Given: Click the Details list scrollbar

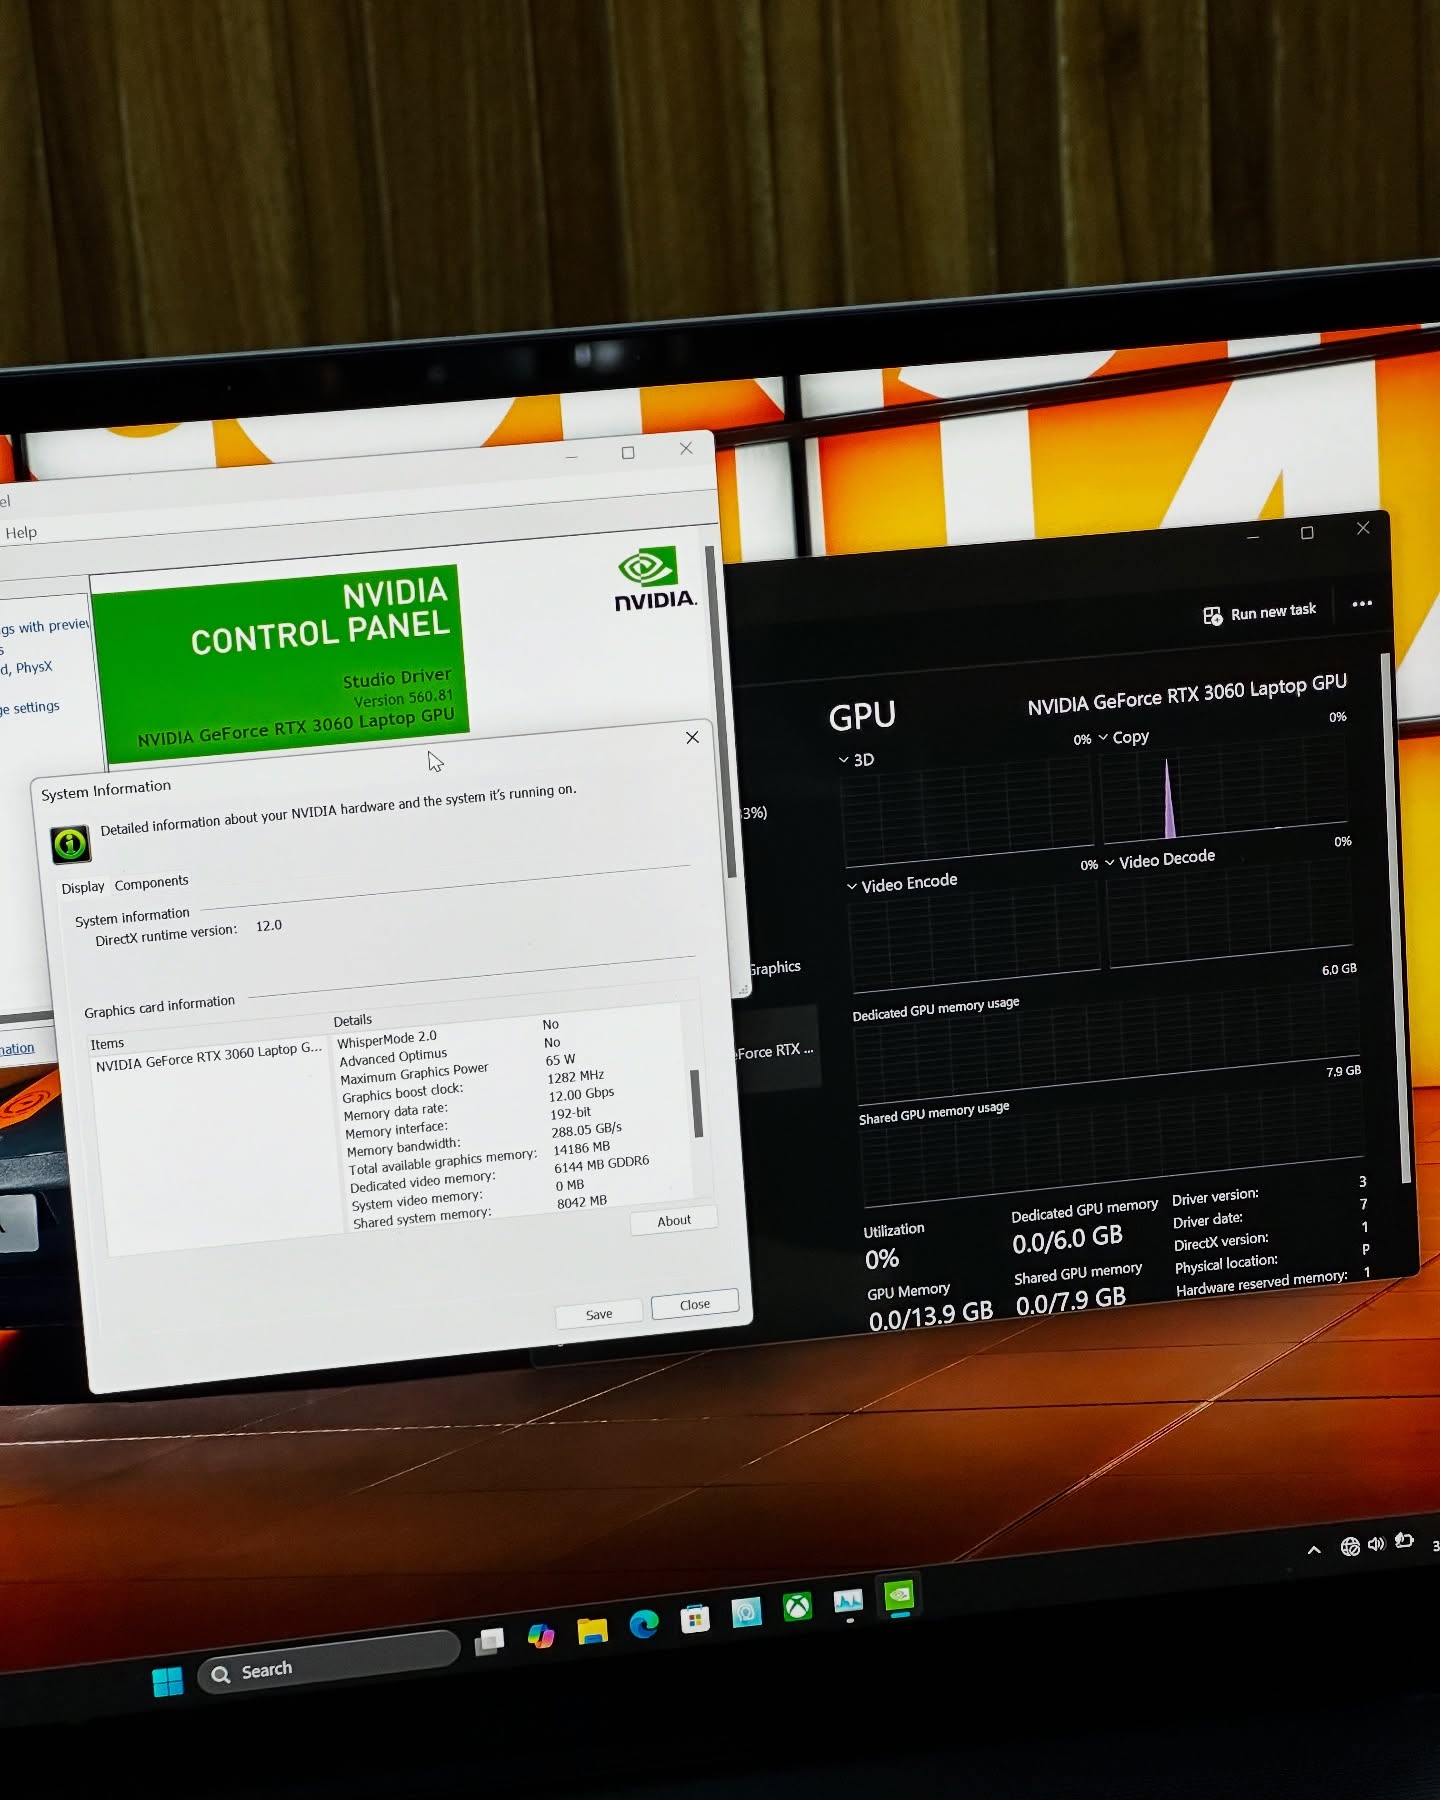Looking at the screenshot, I should pyautogui.click(x=697, y=1104).
